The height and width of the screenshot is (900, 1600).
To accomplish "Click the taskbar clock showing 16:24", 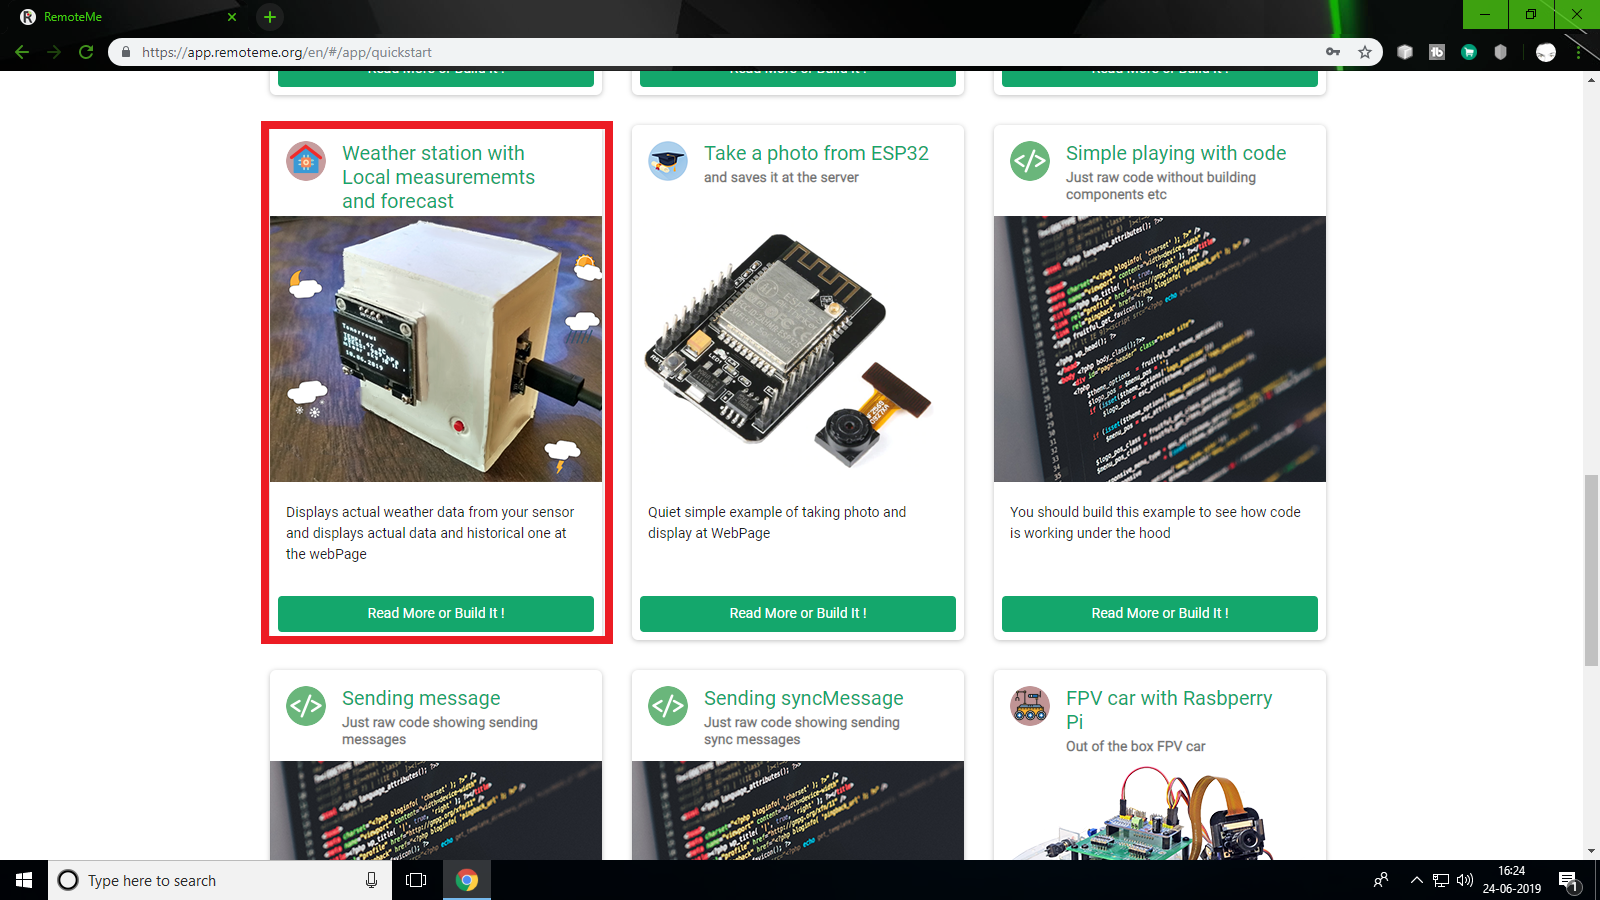I will (1512, 880).
